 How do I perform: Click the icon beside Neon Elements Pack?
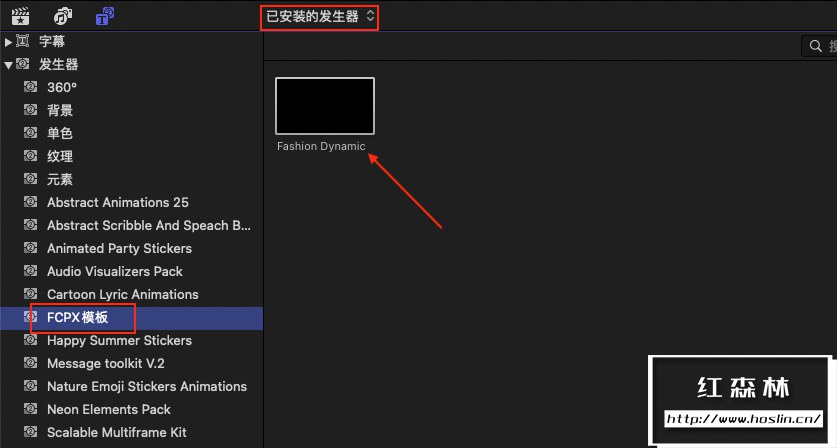pos(31,408)
